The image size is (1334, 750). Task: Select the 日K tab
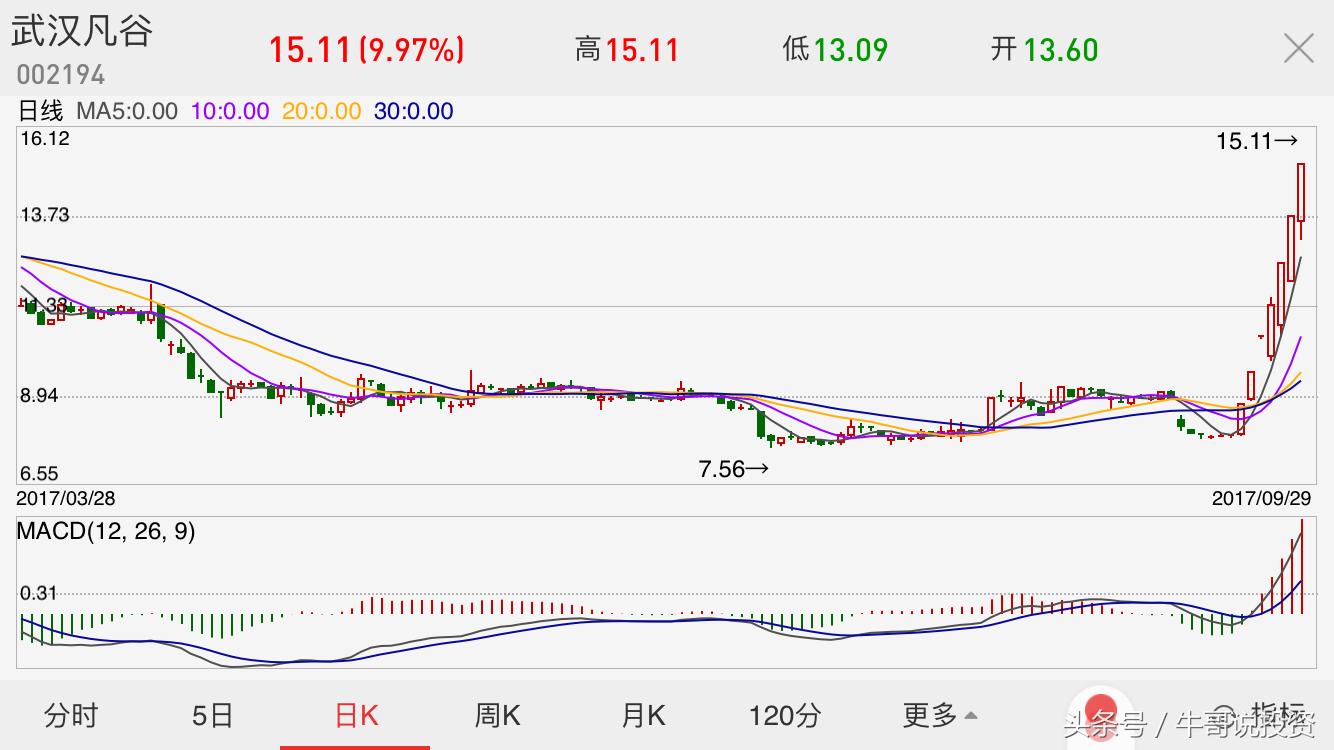[356, 715]
